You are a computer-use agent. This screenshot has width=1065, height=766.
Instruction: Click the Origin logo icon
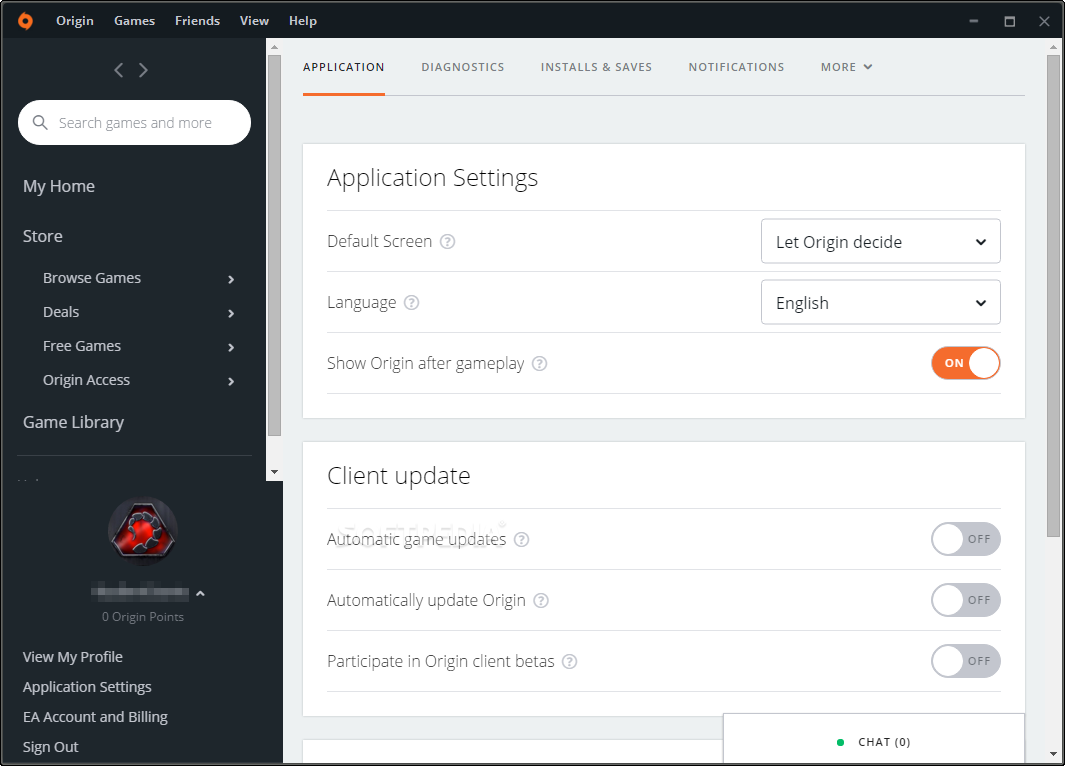tap(25, 21)
